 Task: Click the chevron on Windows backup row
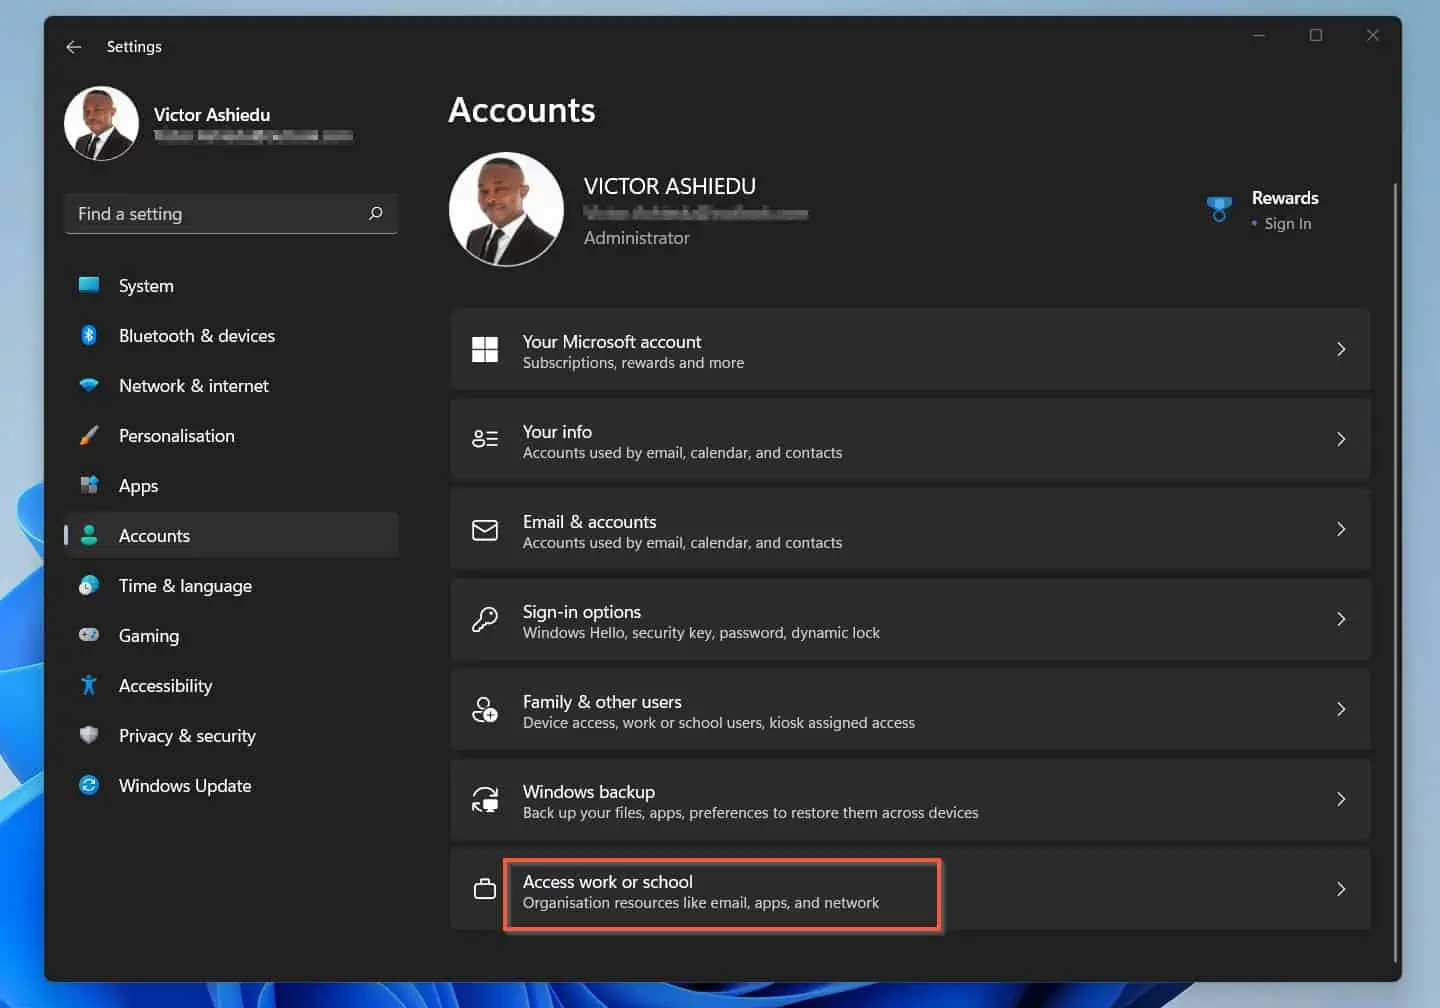tap(1341, 799)
